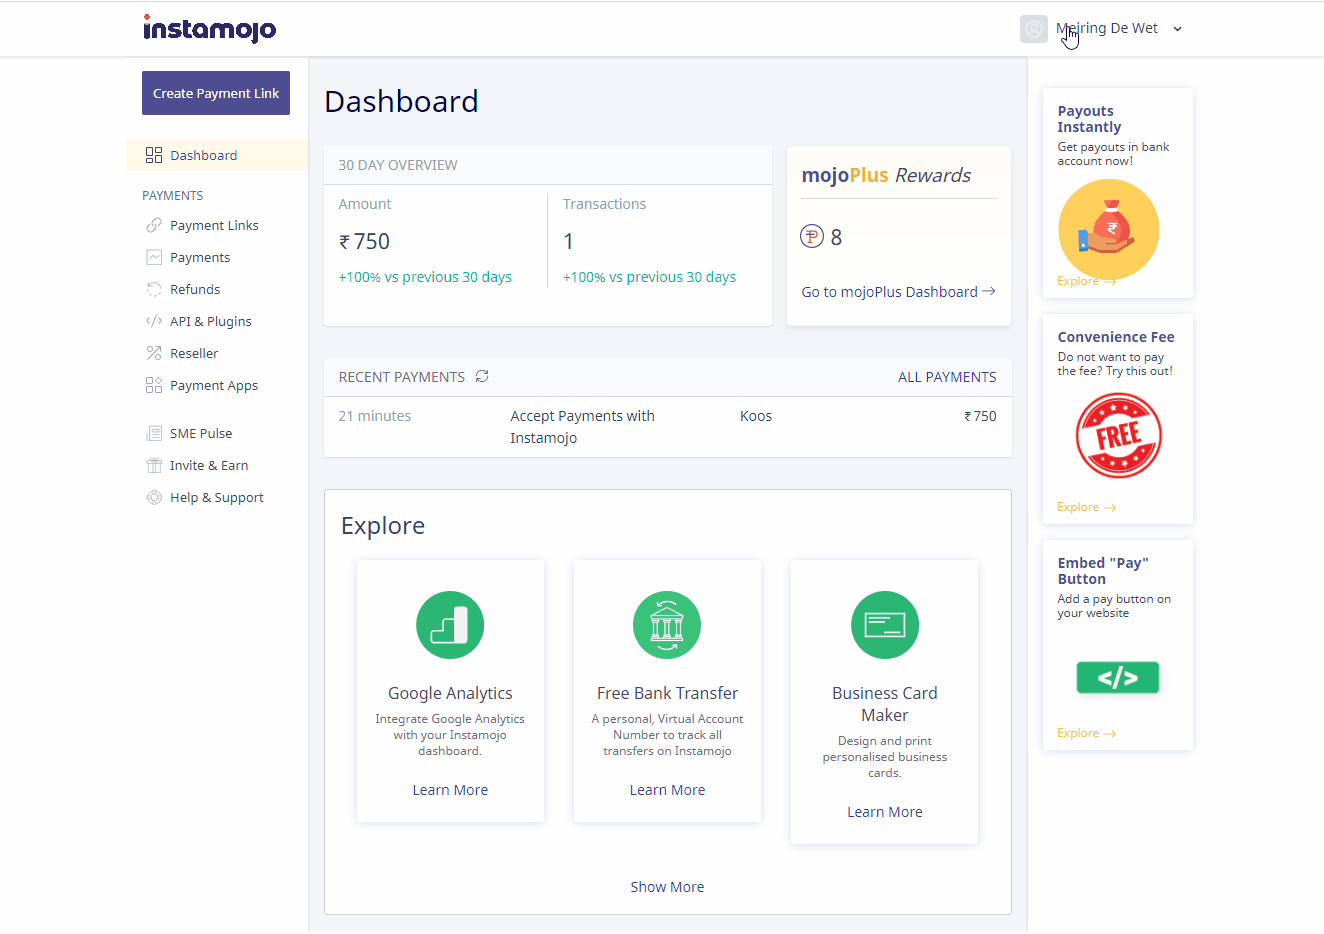This screenshot has width=1324, height=934.
Task: Open 'Accept Payments with Instamojo' payment entry
Action: (582, 427)
